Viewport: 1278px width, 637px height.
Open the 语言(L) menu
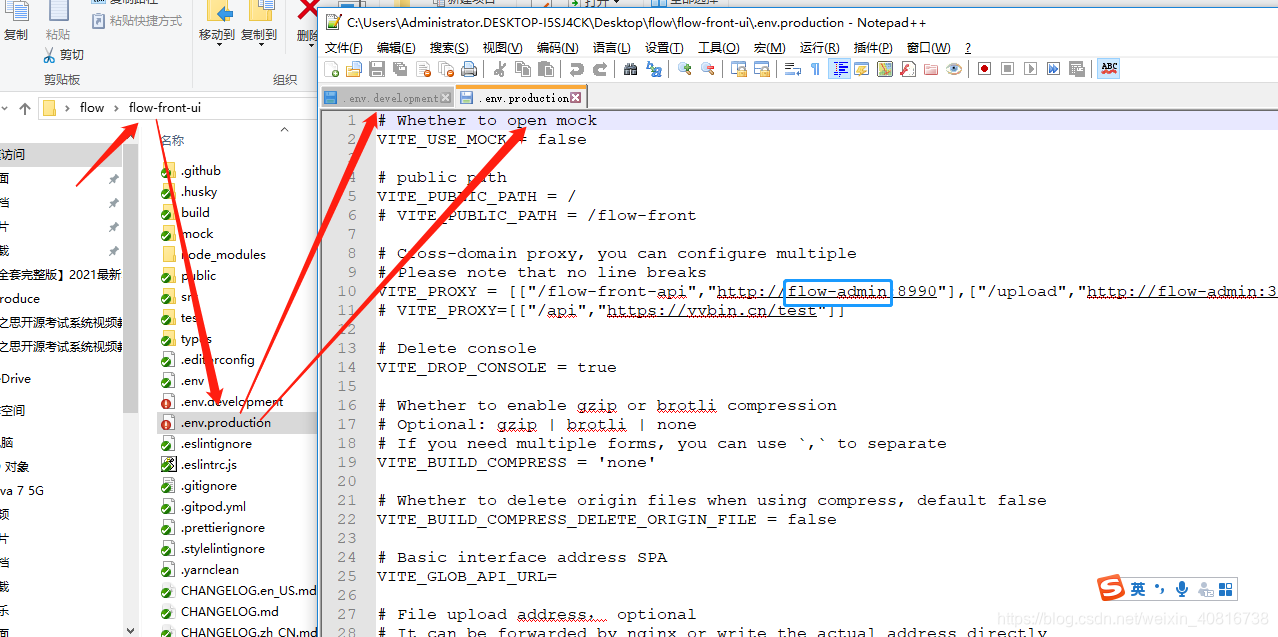tap(612, 47)
